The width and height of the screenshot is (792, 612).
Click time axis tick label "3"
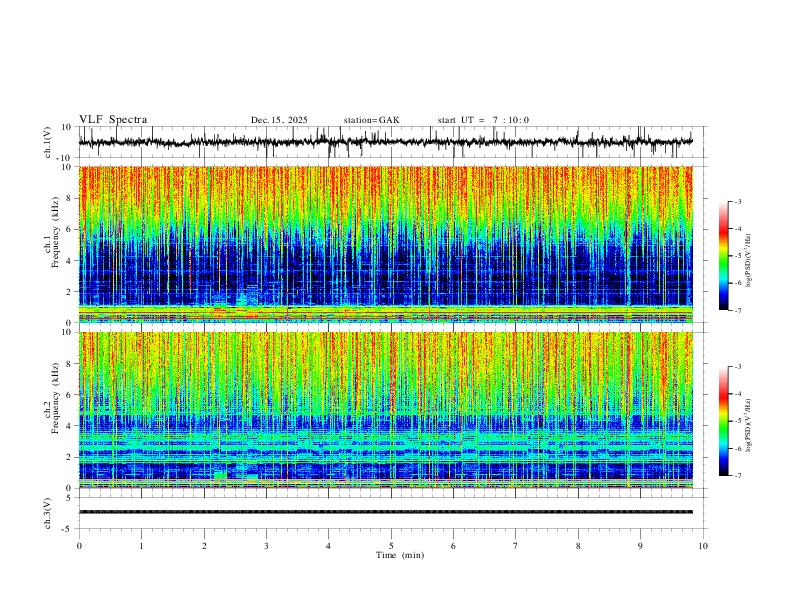[x=266, y=546]
